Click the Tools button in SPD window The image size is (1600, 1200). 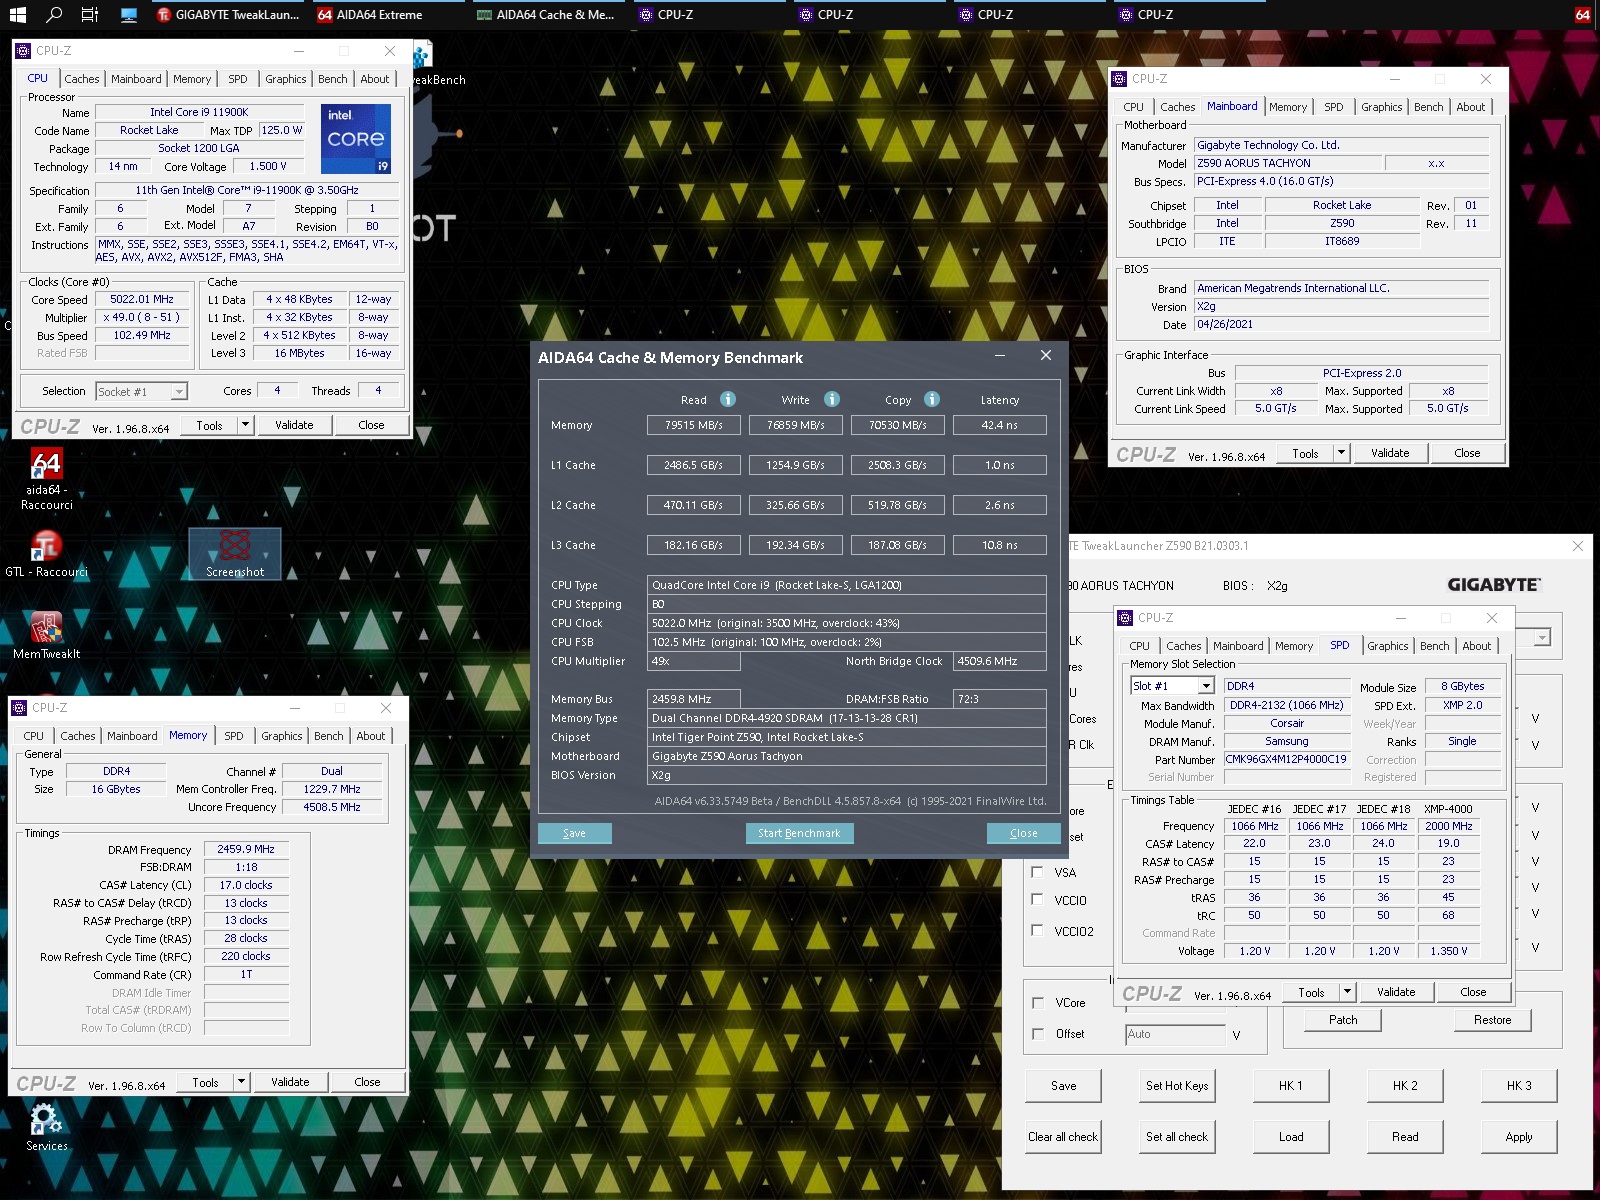(1311, 992)
